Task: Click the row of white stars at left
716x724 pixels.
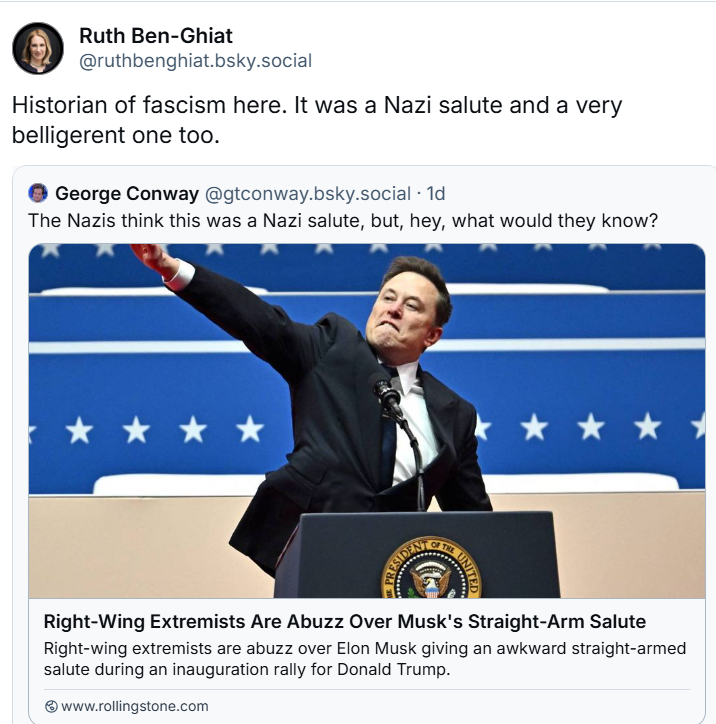Action: (x=164, y=429)
